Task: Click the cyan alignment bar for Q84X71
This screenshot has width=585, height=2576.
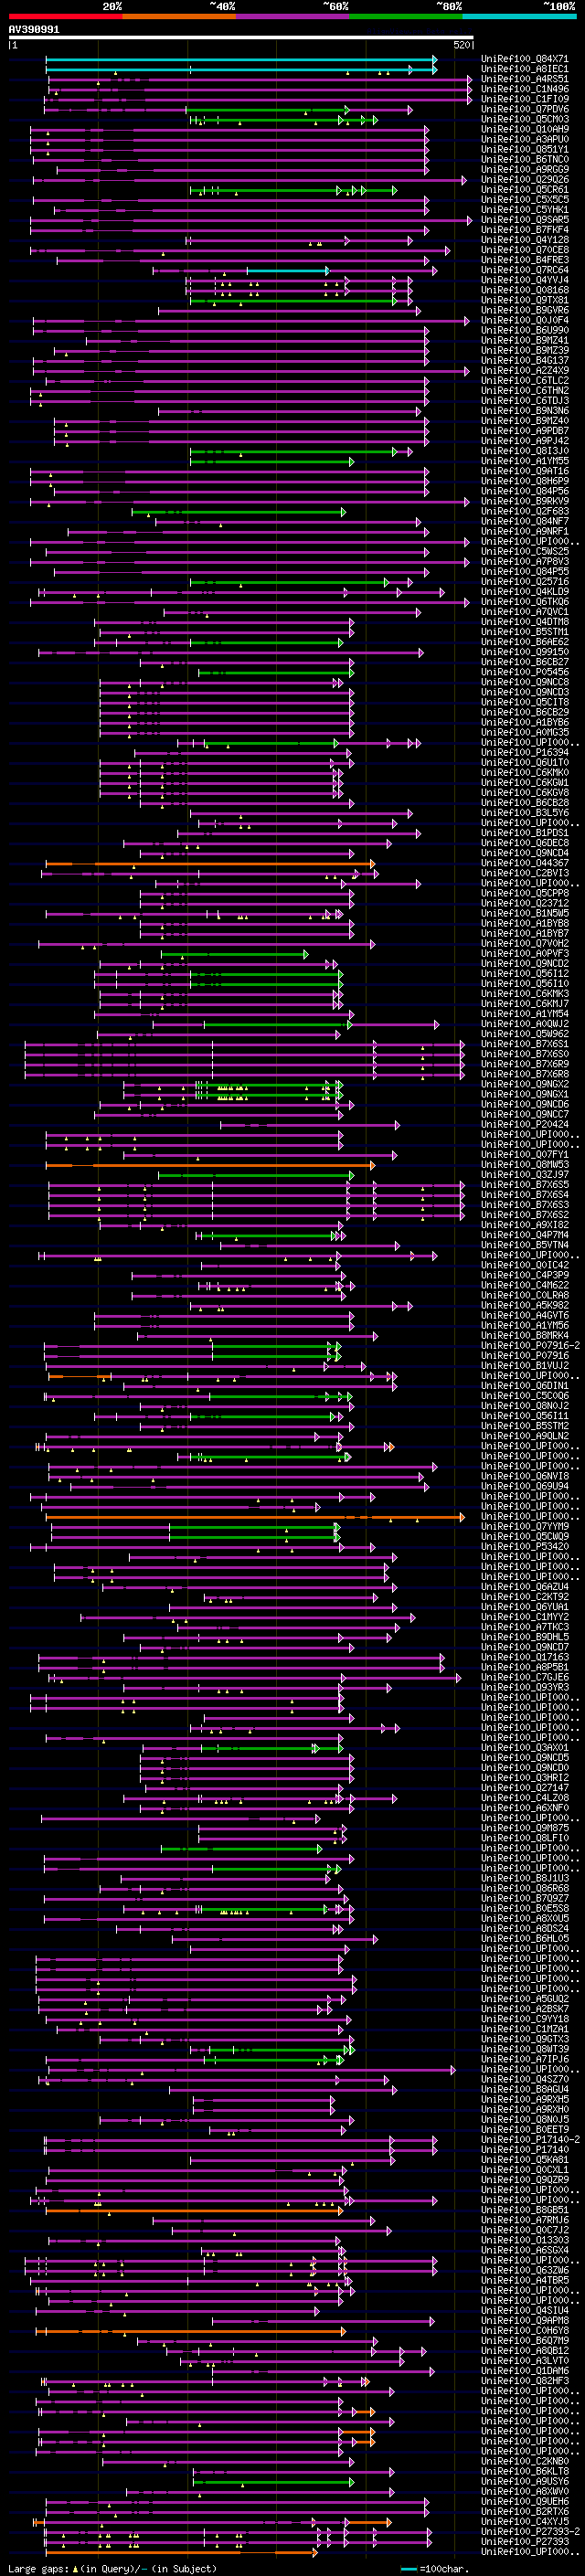Action: point(240,59)
